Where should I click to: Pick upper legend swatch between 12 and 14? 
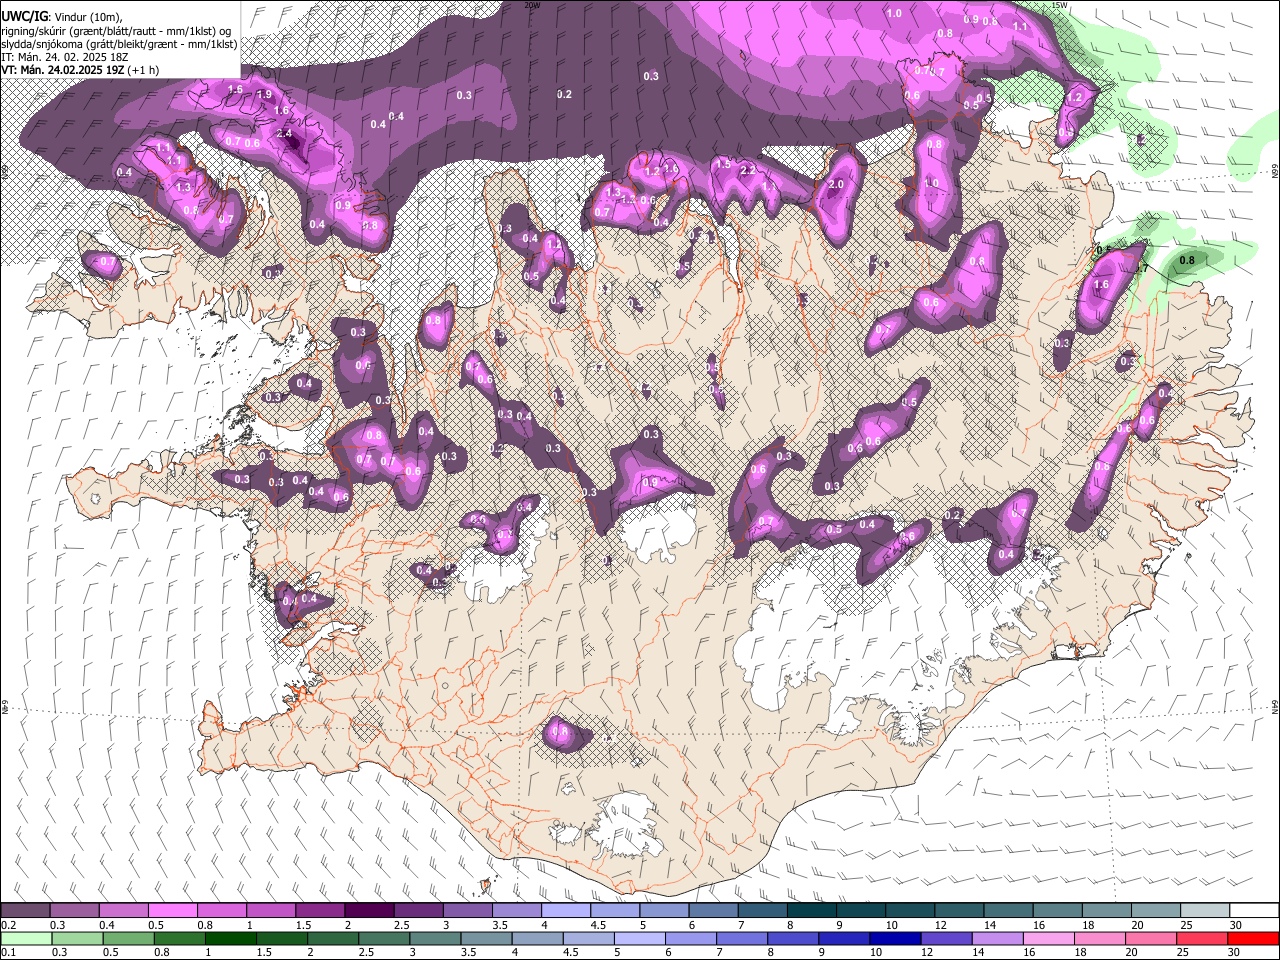click(x=957, y=910)
